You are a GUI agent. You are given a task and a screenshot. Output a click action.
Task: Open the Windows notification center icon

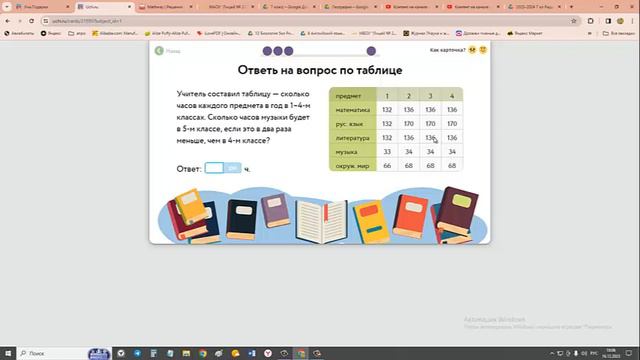point(629,353)
